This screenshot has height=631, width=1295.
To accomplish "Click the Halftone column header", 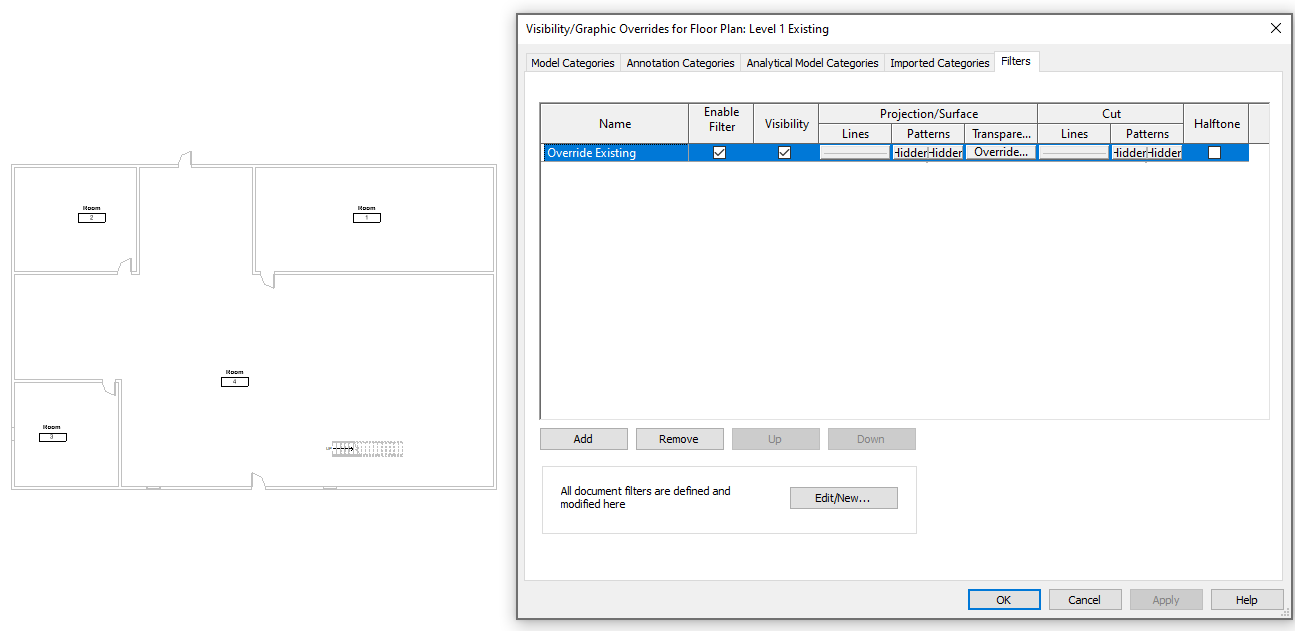I will click(1216, 123).
